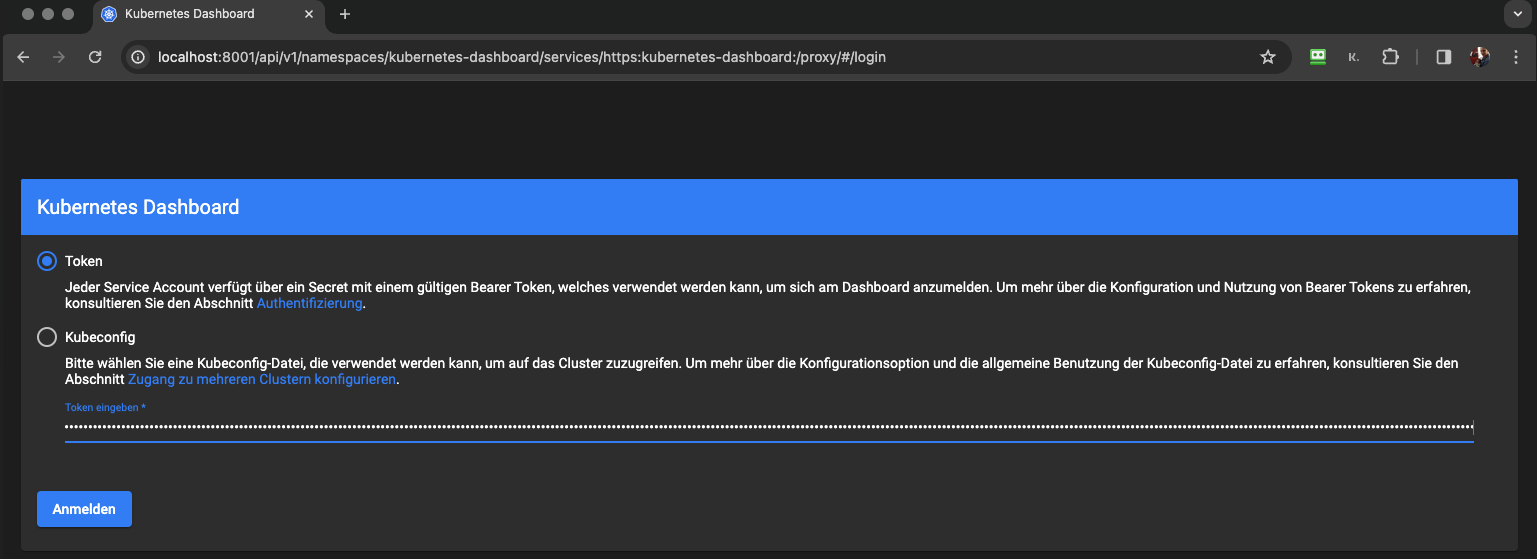Image resolution: width=1537 pixels, height=559 pixels.
Task: Open the Extensions puzzle piece menu
Action: 1390,57
